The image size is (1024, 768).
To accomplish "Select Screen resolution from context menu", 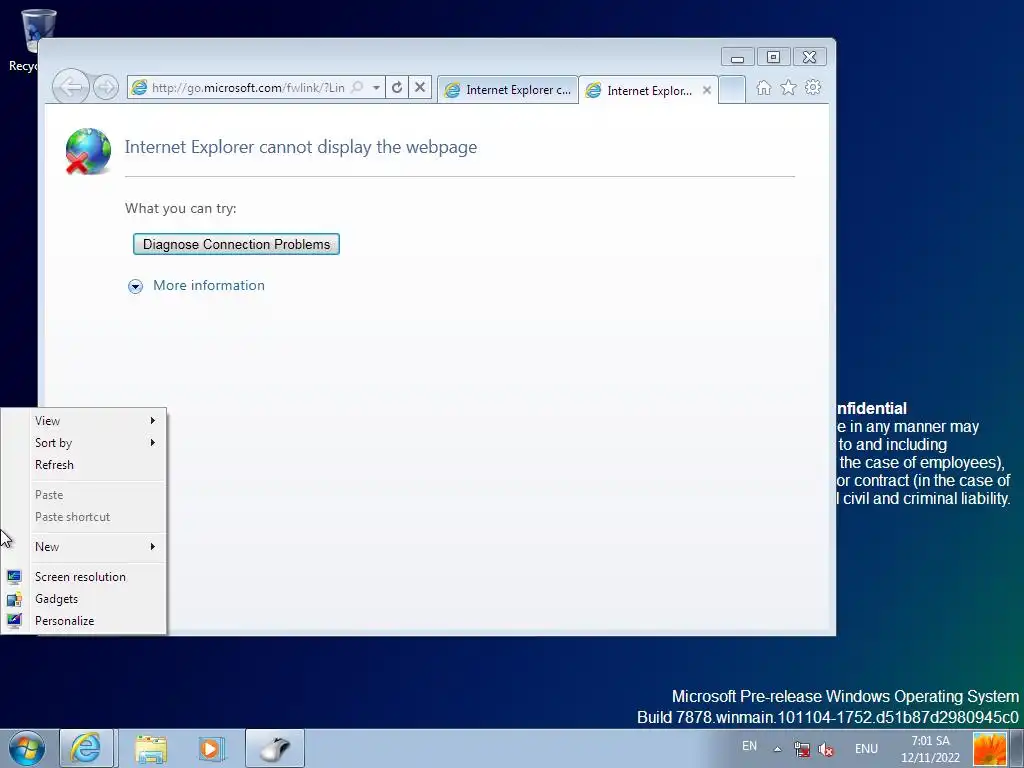I will tap(96, 577).
